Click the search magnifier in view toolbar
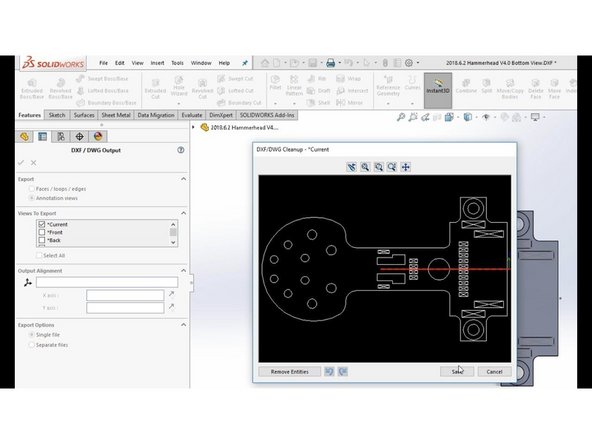 click(x=401, y=117)
